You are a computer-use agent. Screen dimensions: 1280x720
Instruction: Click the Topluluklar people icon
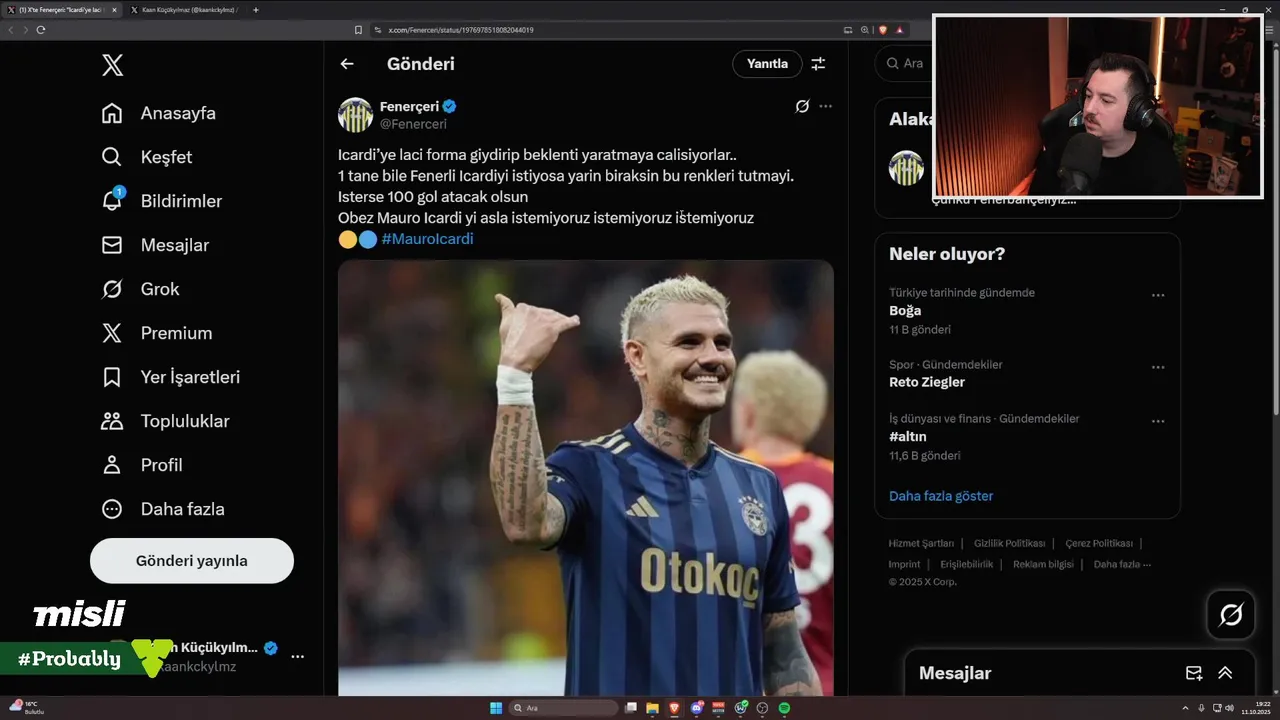click(112, 421)
